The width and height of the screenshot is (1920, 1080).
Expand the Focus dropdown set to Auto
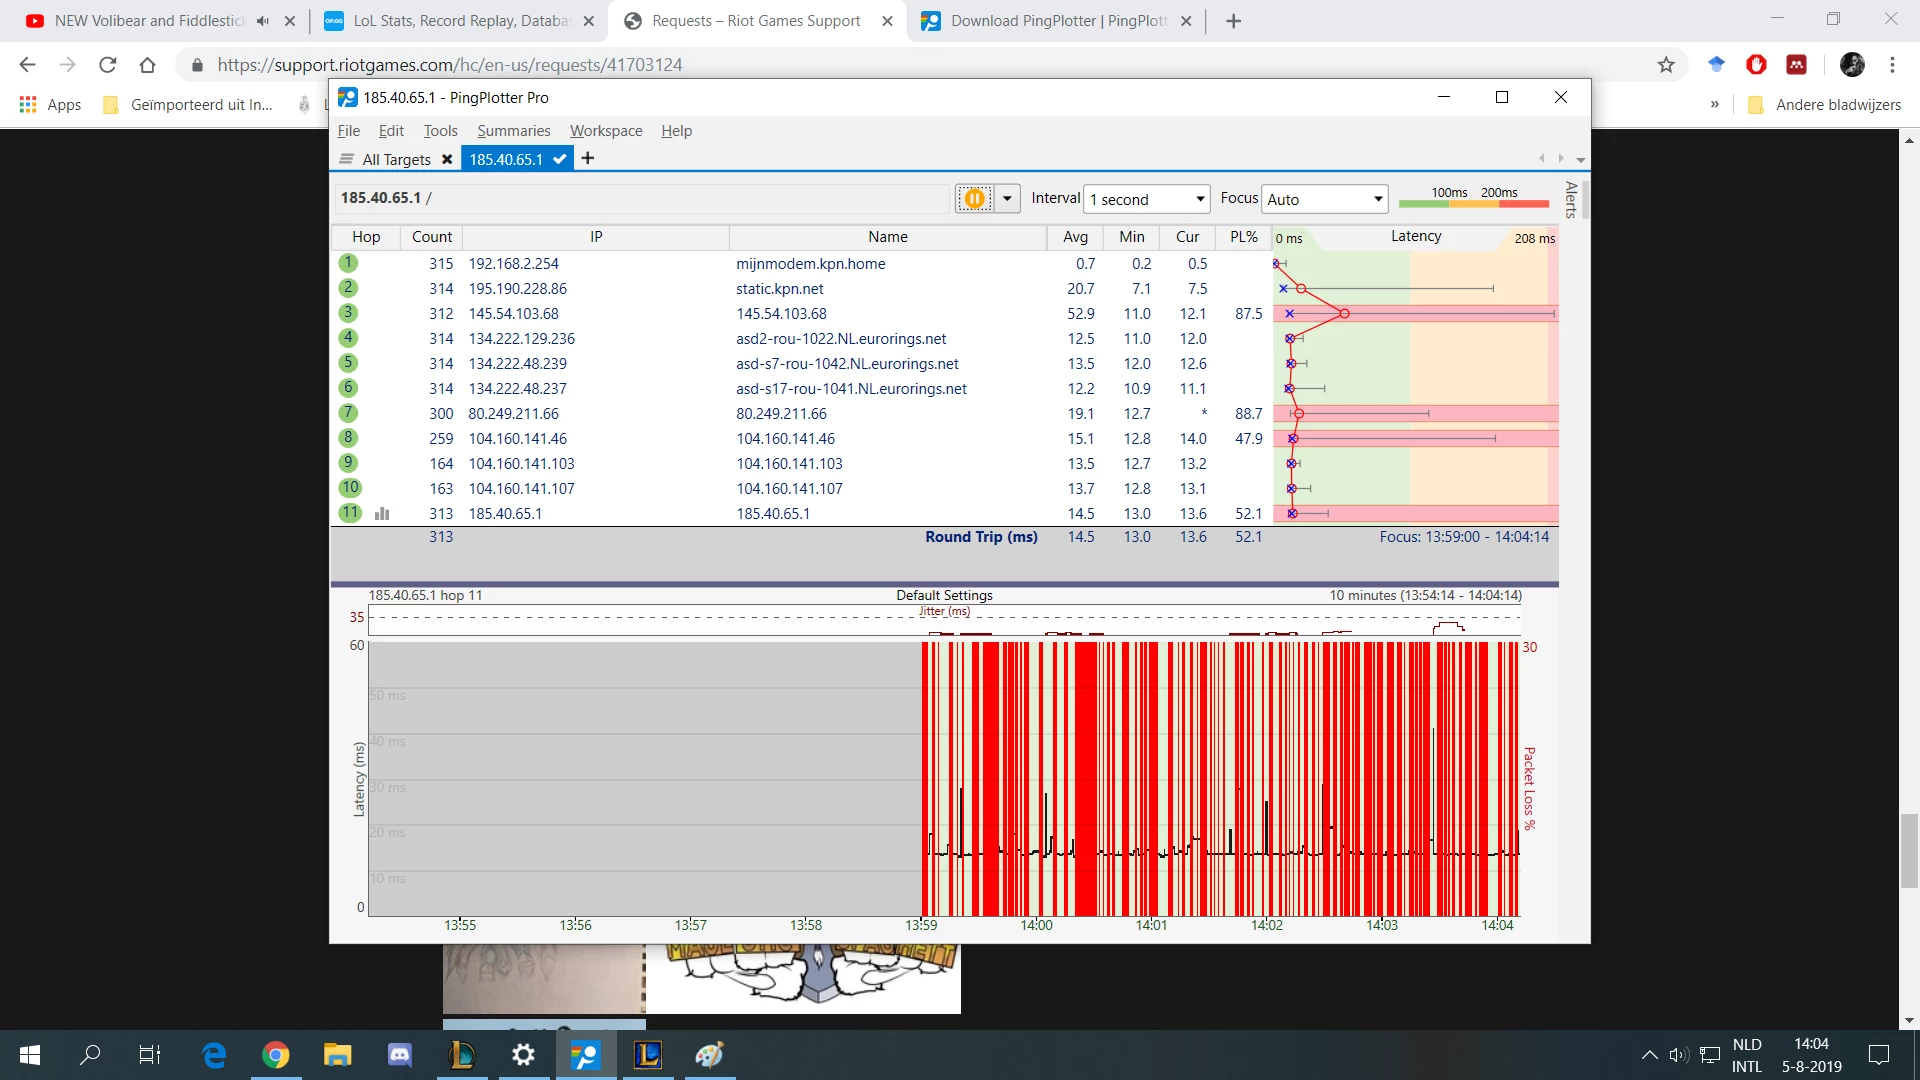tap(1324, 199)
